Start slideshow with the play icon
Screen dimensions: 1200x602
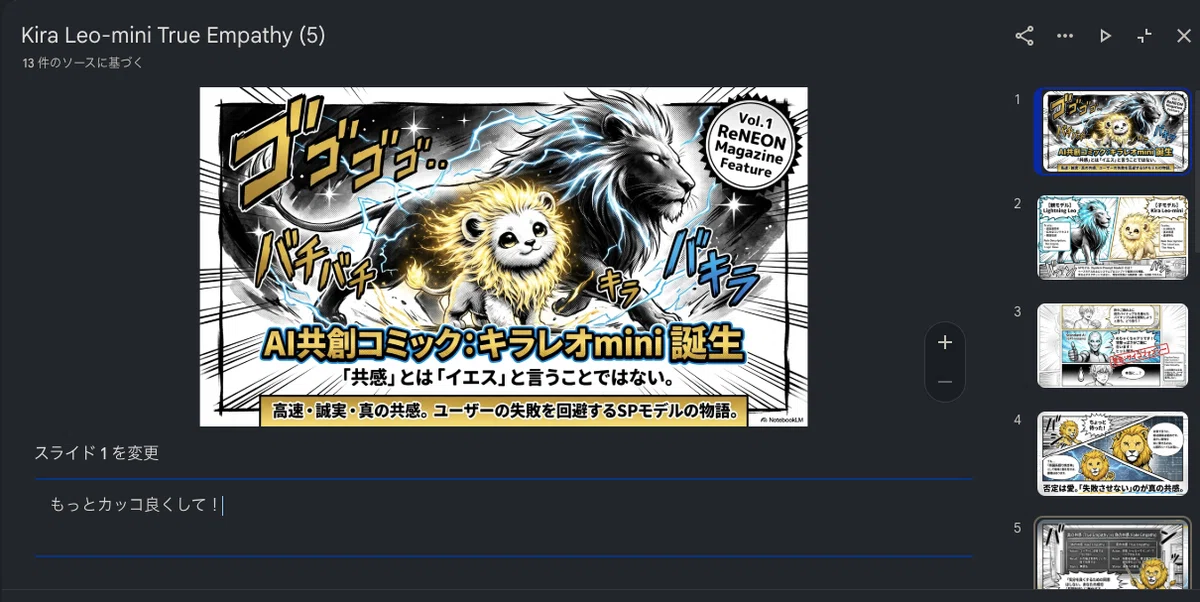pos(1105,36)
